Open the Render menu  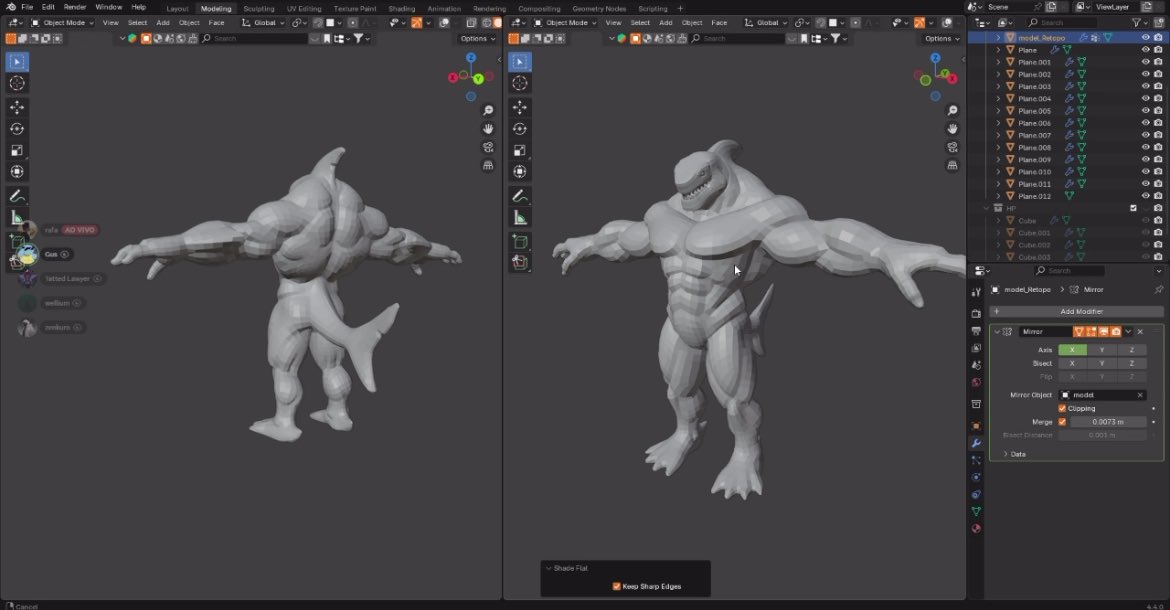tap(75, 7)
